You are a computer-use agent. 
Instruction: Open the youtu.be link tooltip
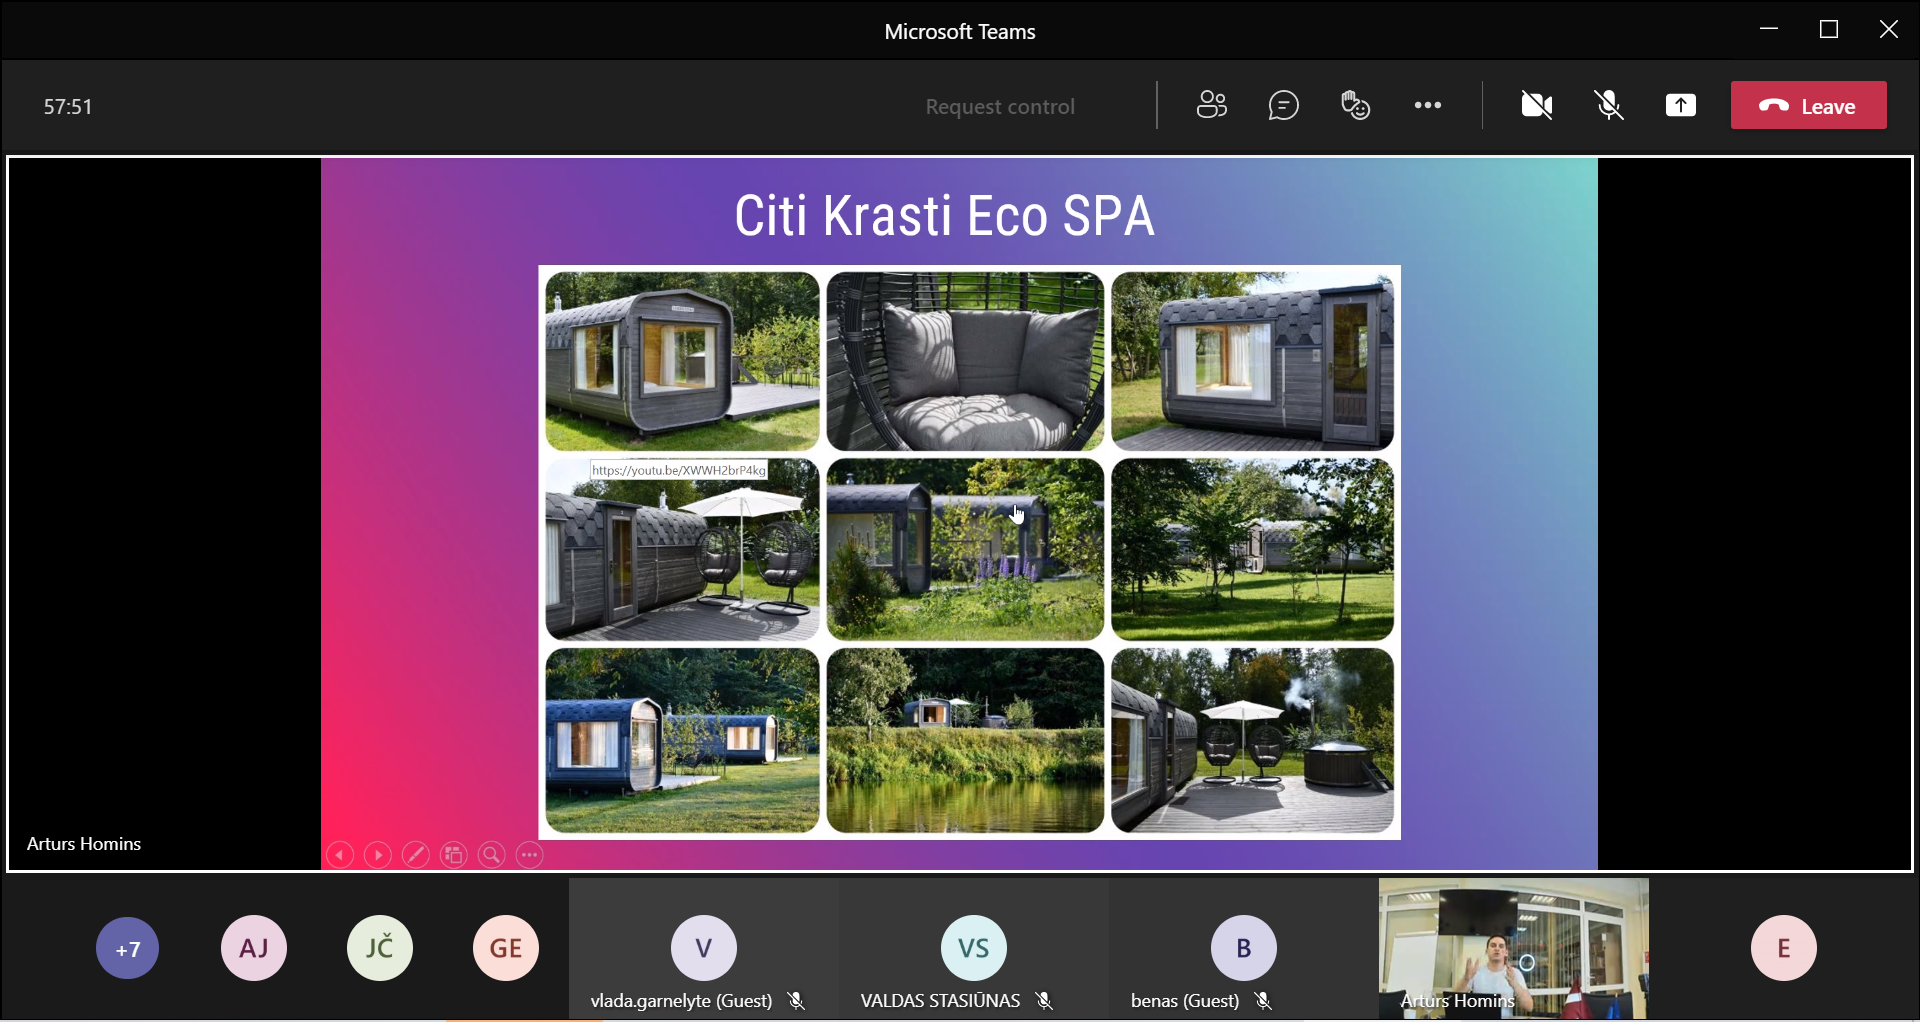click(x=679, y=470)
